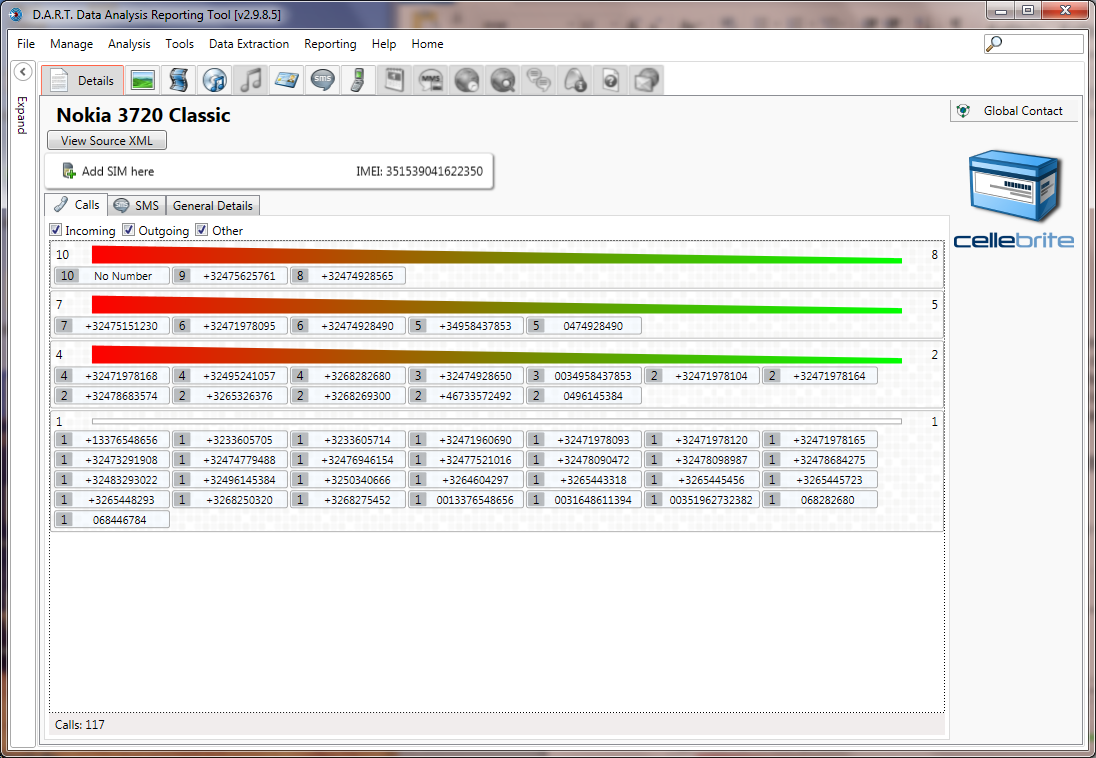The width and height of the screenshot is (1096, 758).
Task: Click the red-green bar for the 4 to 2 group
Action: pos(496,355)
